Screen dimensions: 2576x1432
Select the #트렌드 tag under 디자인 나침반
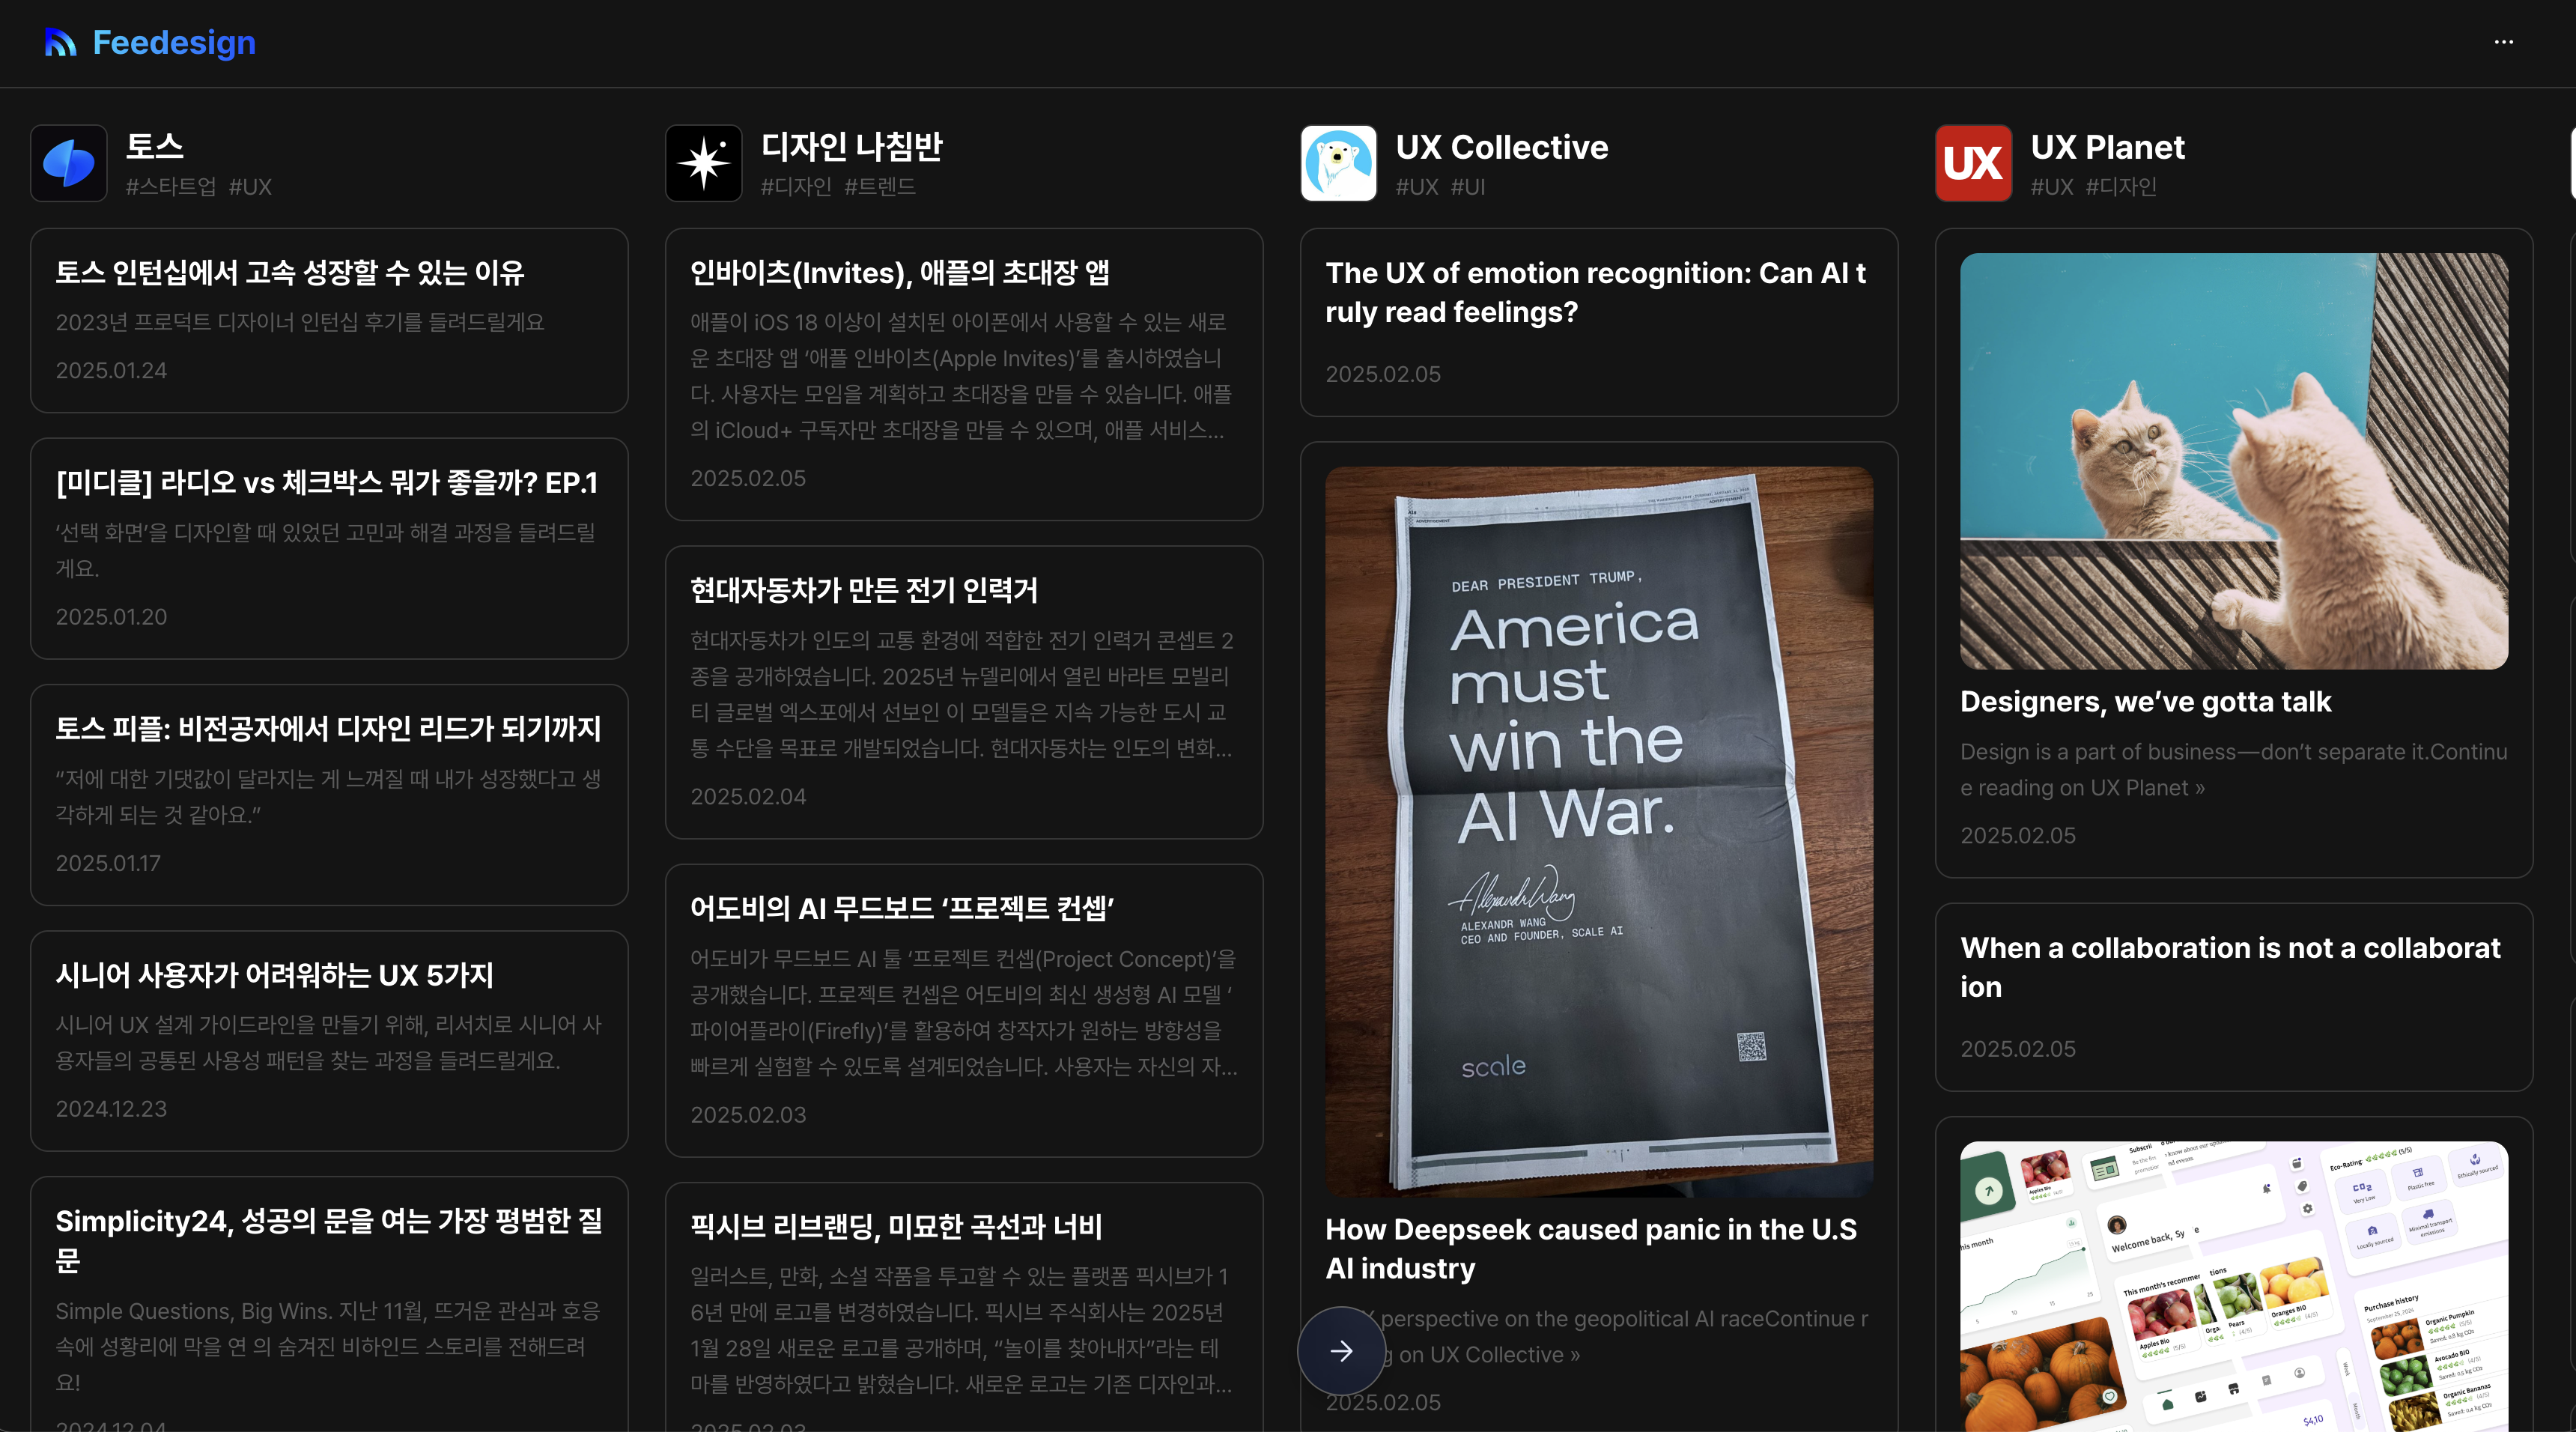(880, 186)
